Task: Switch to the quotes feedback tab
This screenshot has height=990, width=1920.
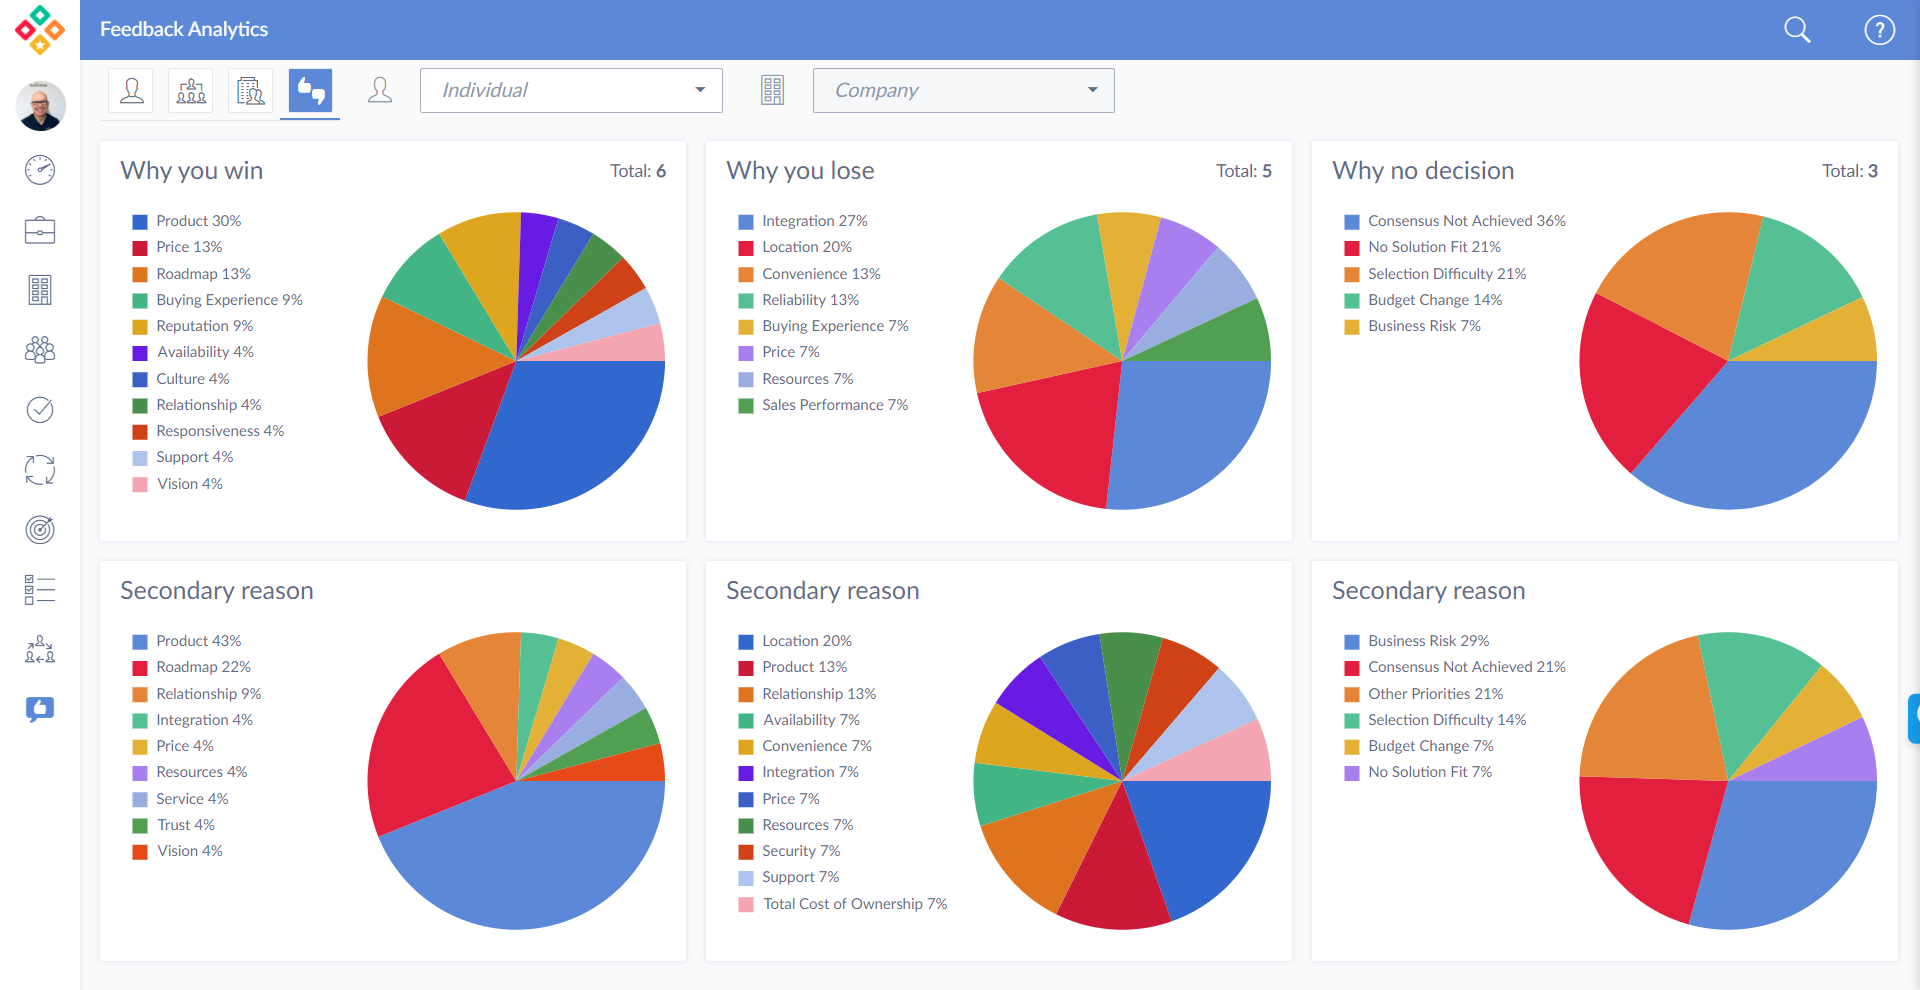Action: 310,91
